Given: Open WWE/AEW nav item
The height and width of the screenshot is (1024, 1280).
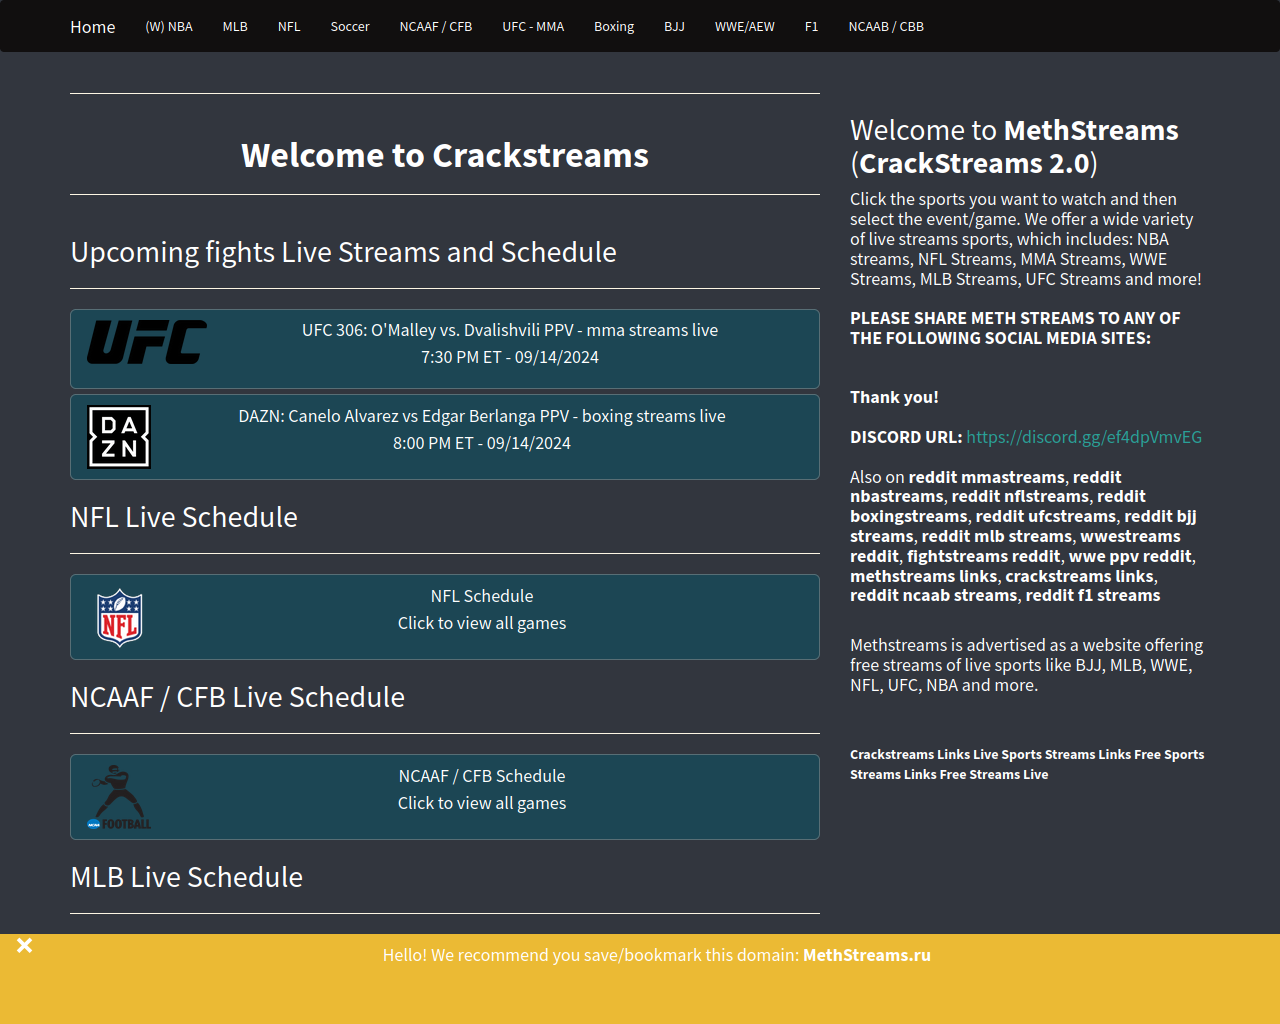Looking at the screenshot, I should (x=745, y=27).
